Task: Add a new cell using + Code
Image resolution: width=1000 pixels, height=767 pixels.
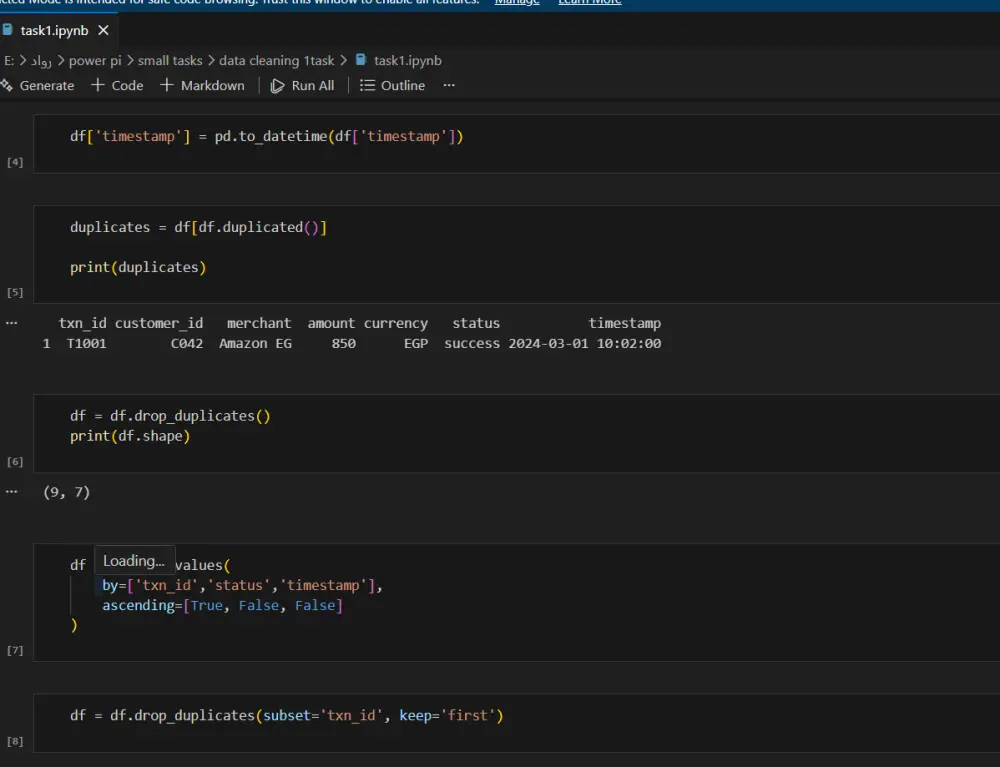Action: (x=117, y=85)
